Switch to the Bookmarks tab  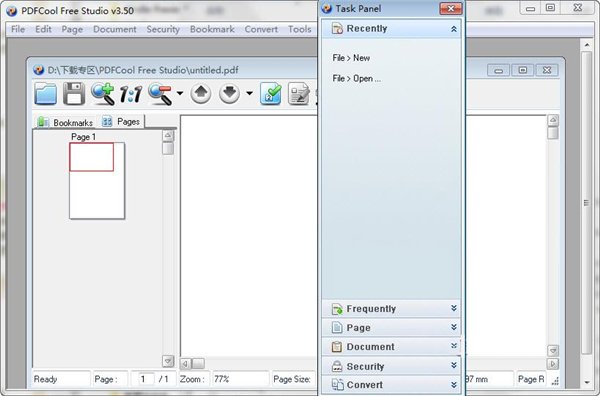click(65, 122)
